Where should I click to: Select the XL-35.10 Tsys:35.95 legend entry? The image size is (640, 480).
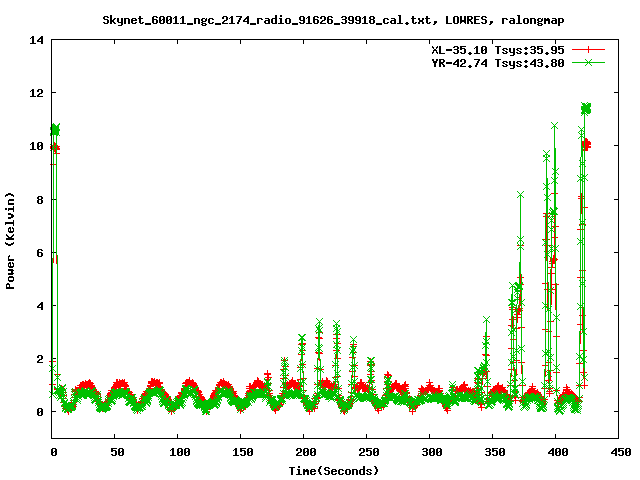coord(498,50)
